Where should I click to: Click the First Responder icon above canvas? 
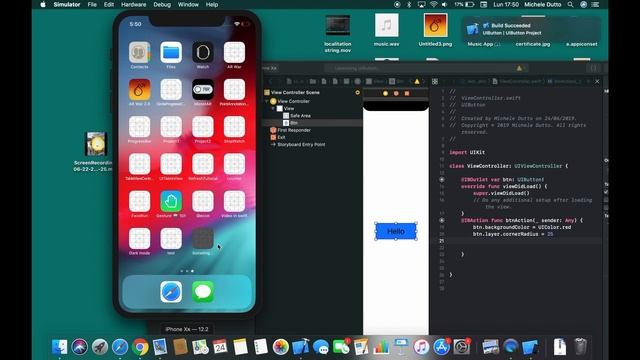pyautogui.click(x=396, y=93)
